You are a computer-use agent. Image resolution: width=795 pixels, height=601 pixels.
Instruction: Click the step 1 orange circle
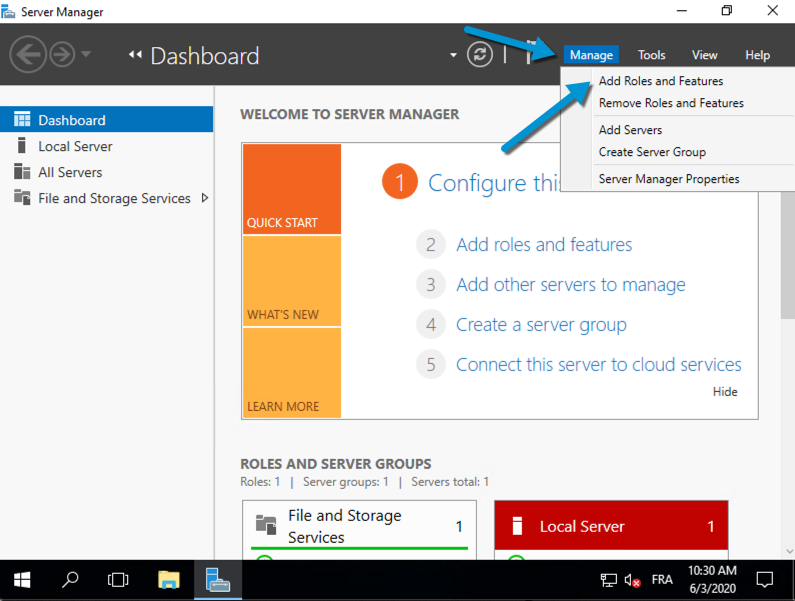400,182
